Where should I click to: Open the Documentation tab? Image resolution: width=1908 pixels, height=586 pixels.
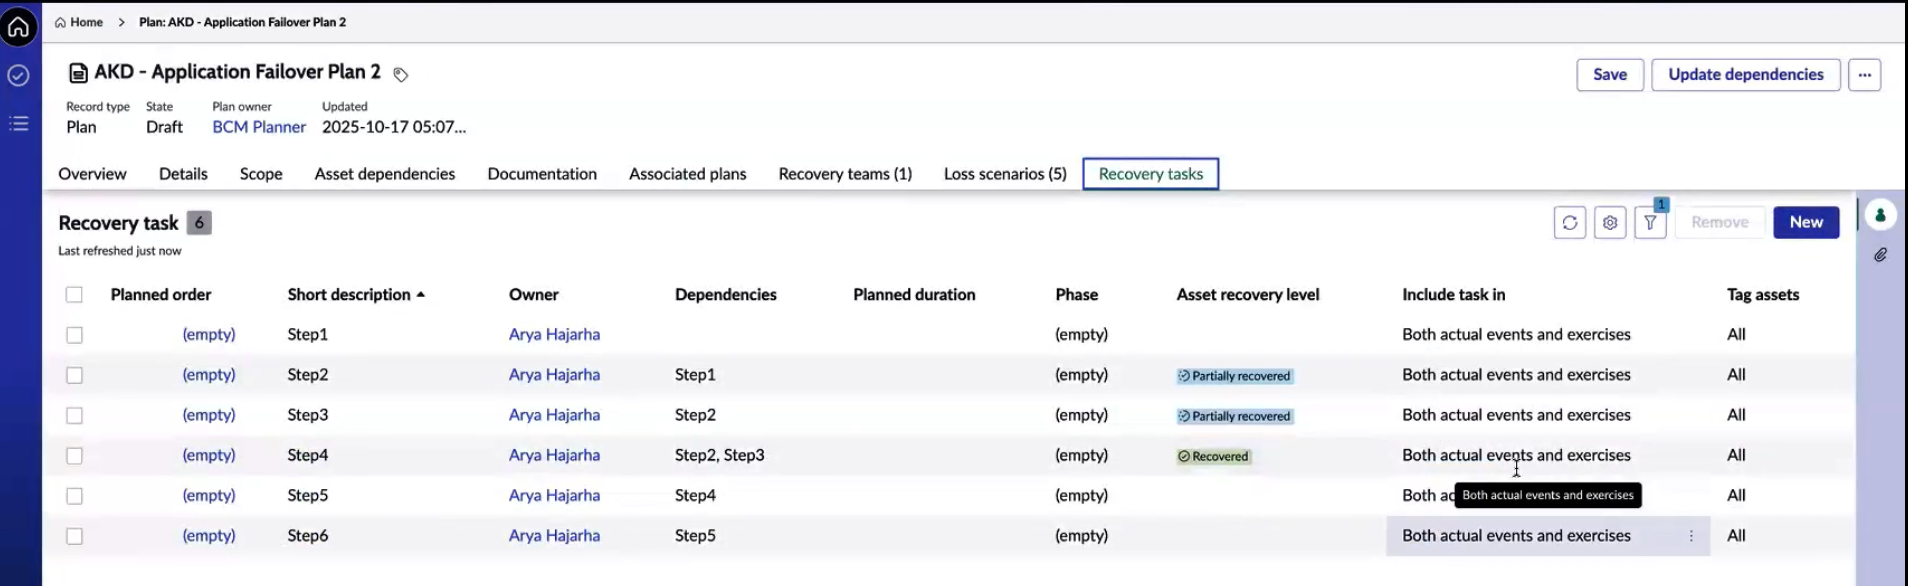click(542, 174)
